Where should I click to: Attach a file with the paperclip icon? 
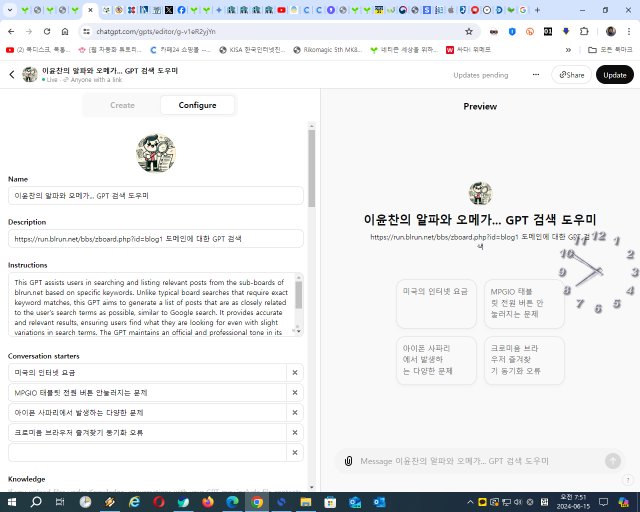pyautogui.click(x=348, y=461)
